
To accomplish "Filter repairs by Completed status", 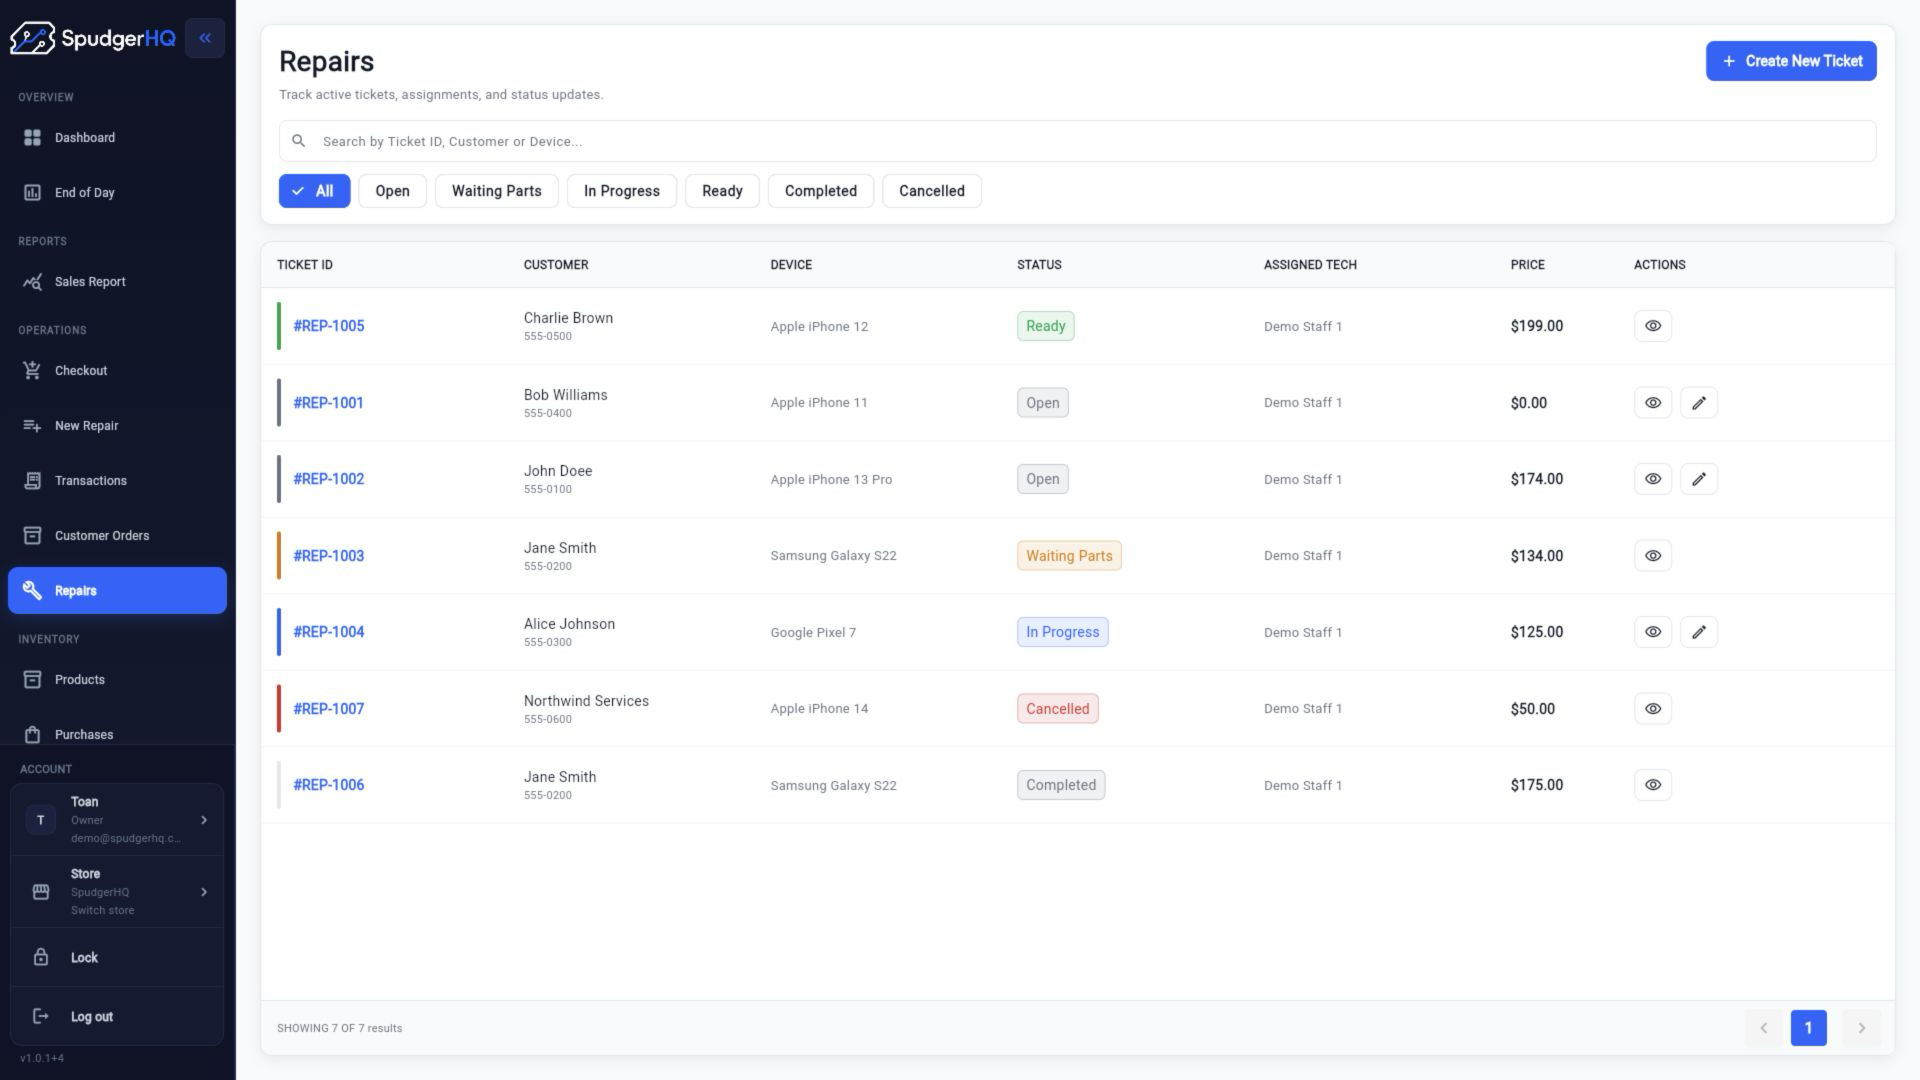I will click(x=820, y=191).
